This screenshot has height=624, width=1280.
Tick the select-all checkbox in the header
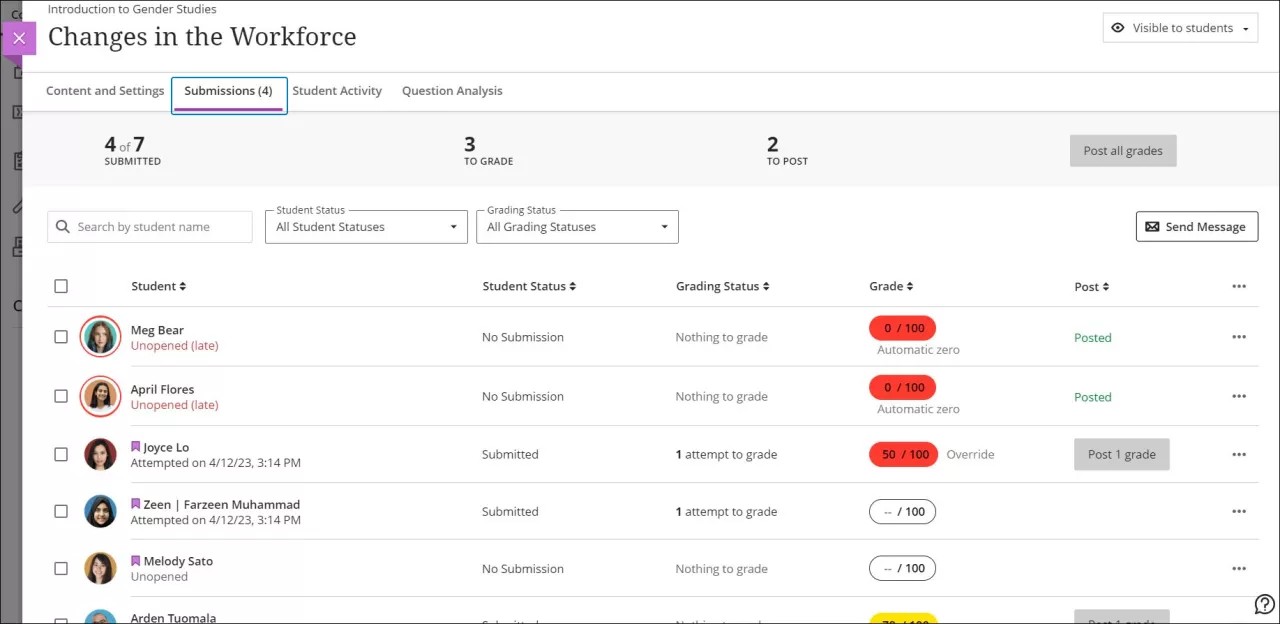coord(61,287)
